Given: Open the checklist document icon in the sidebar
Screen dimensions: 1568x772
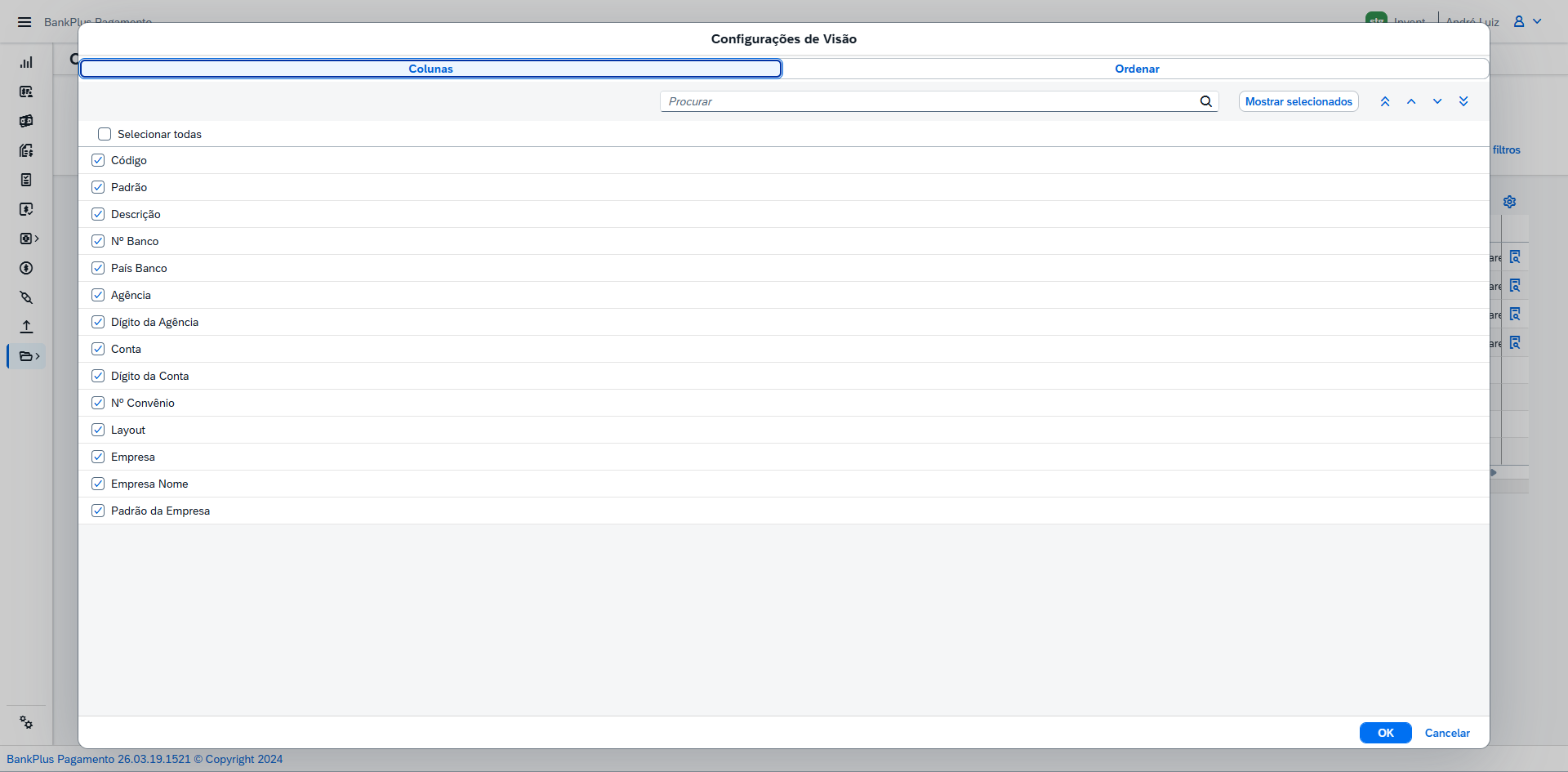Looking at the screenshot, I should pyautogui.click(x=26, y=180).
